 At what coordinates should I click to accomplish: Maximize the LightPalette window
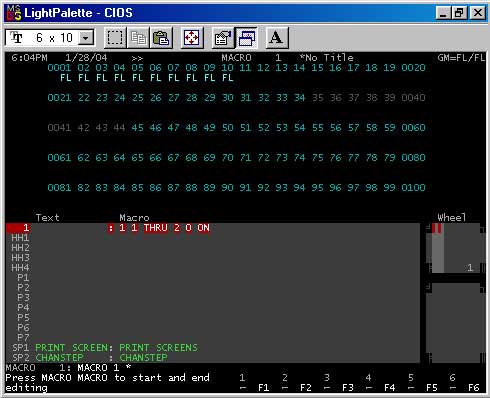459,13
